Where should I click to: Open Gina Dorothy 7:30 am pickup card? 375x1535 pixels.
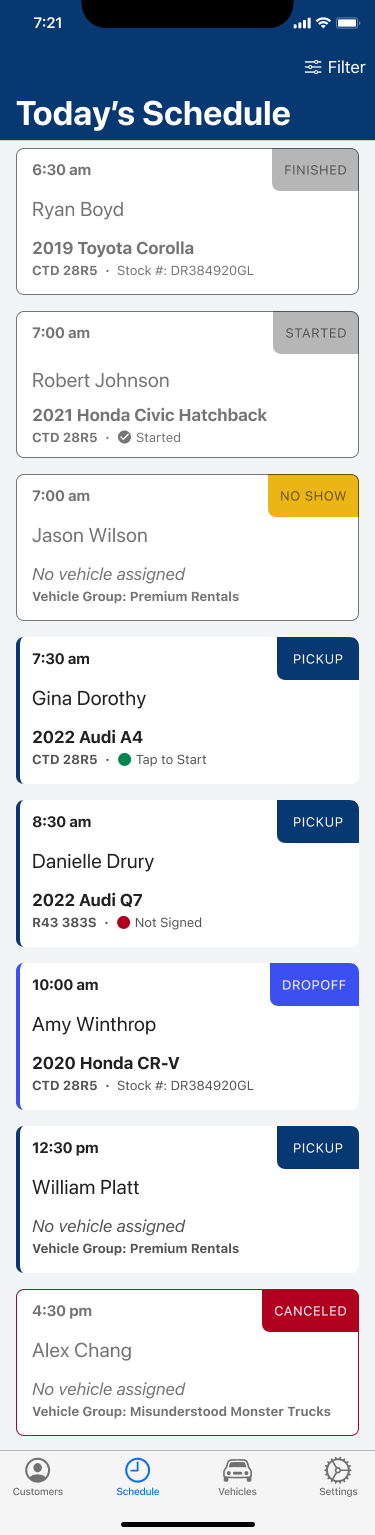pos(187,710)
